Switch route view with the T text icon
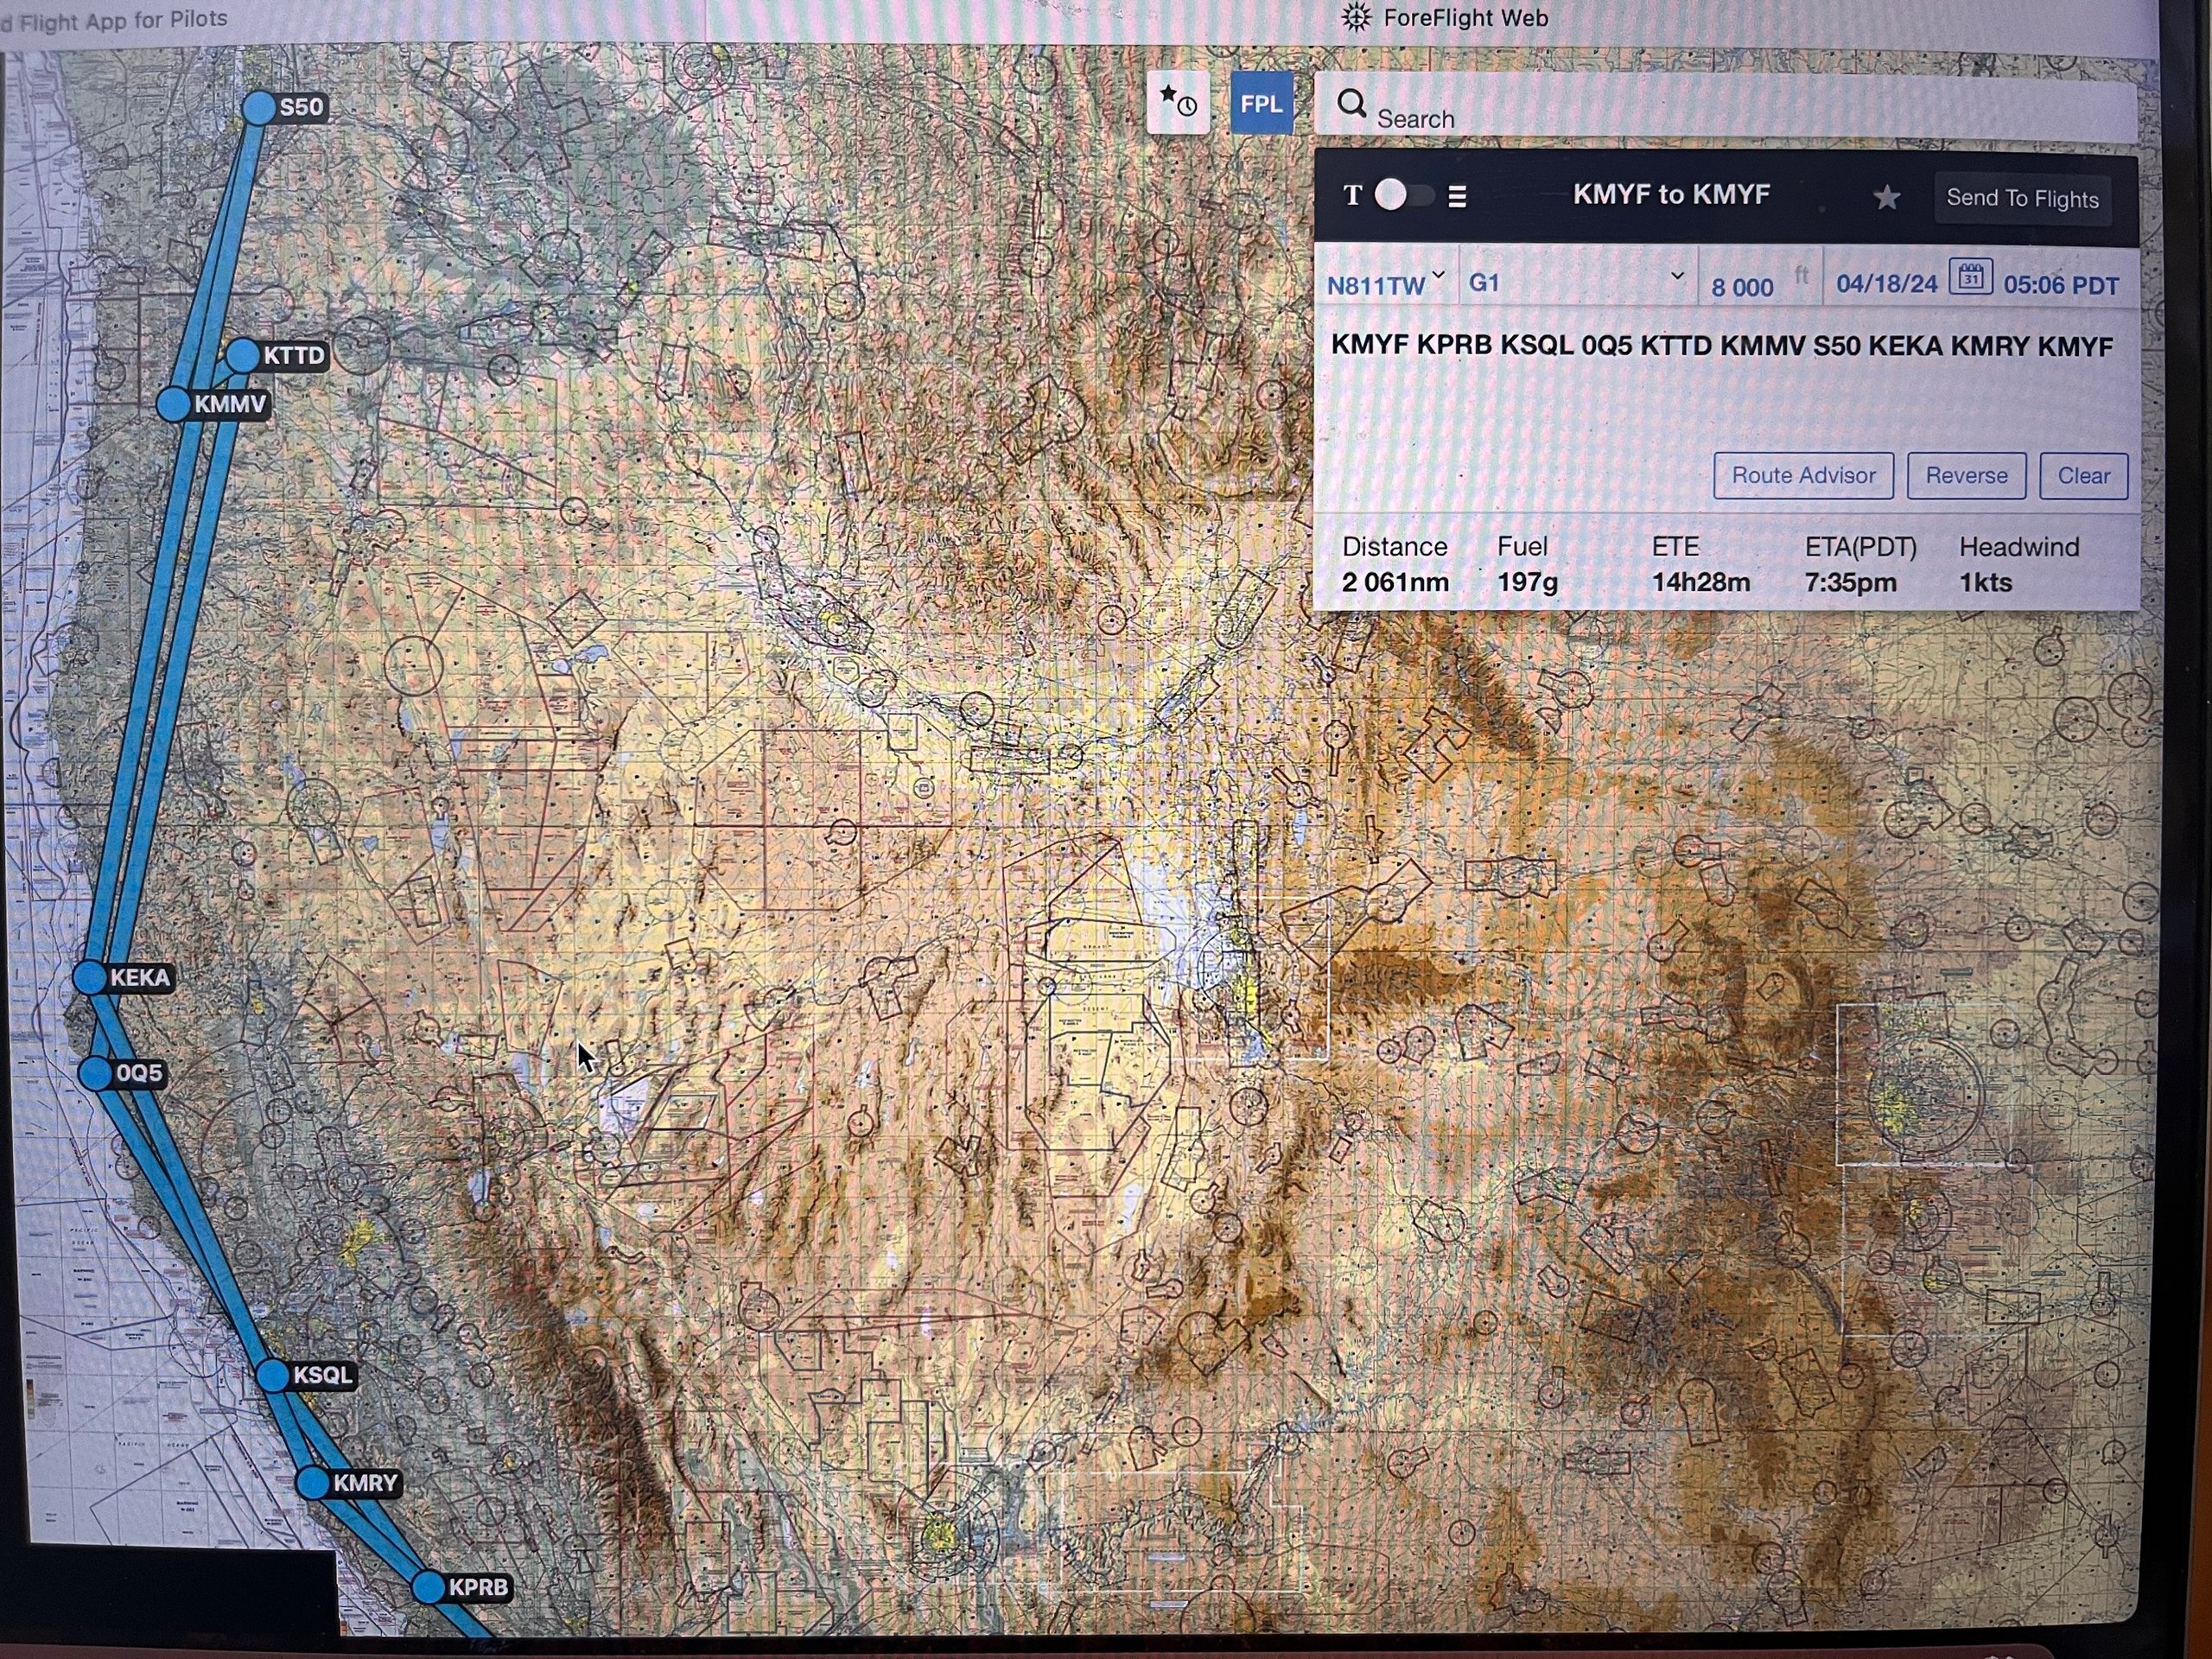This screenshot has height=1659, width=2212. pos(1352,195)
